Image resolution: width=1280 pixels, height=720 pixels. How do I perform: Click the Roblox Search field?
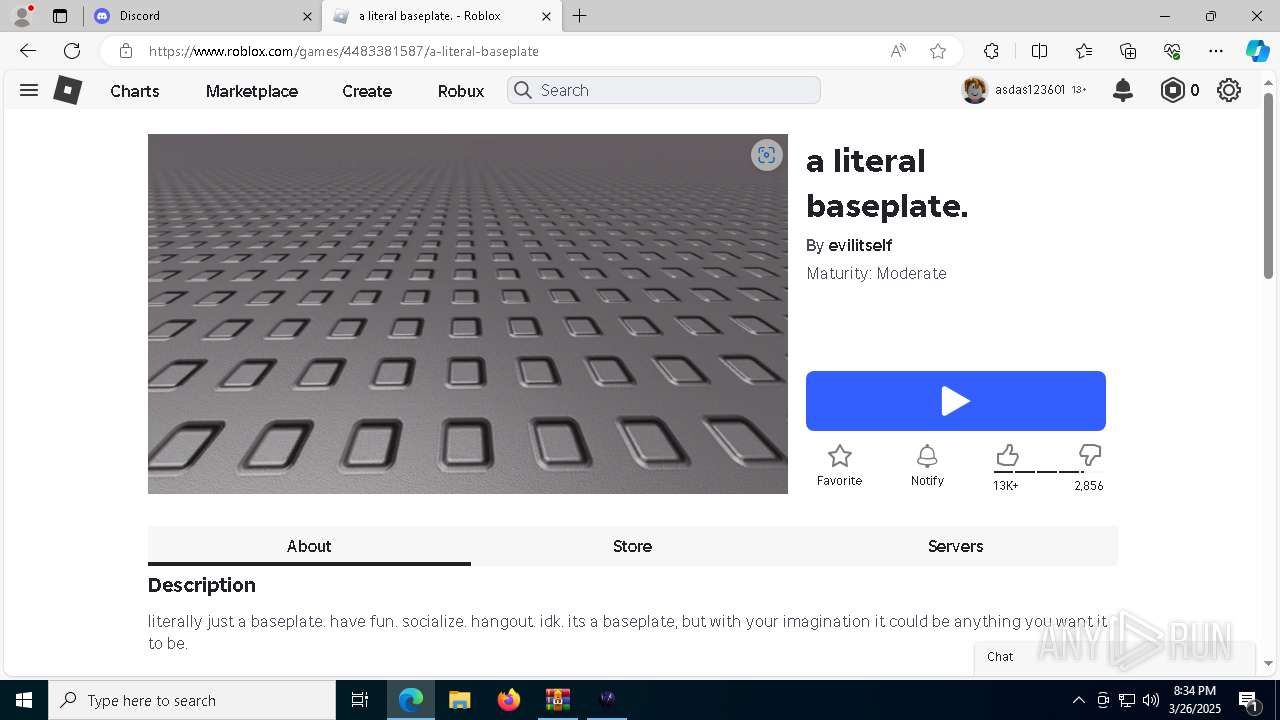click(x=664, y=90)
